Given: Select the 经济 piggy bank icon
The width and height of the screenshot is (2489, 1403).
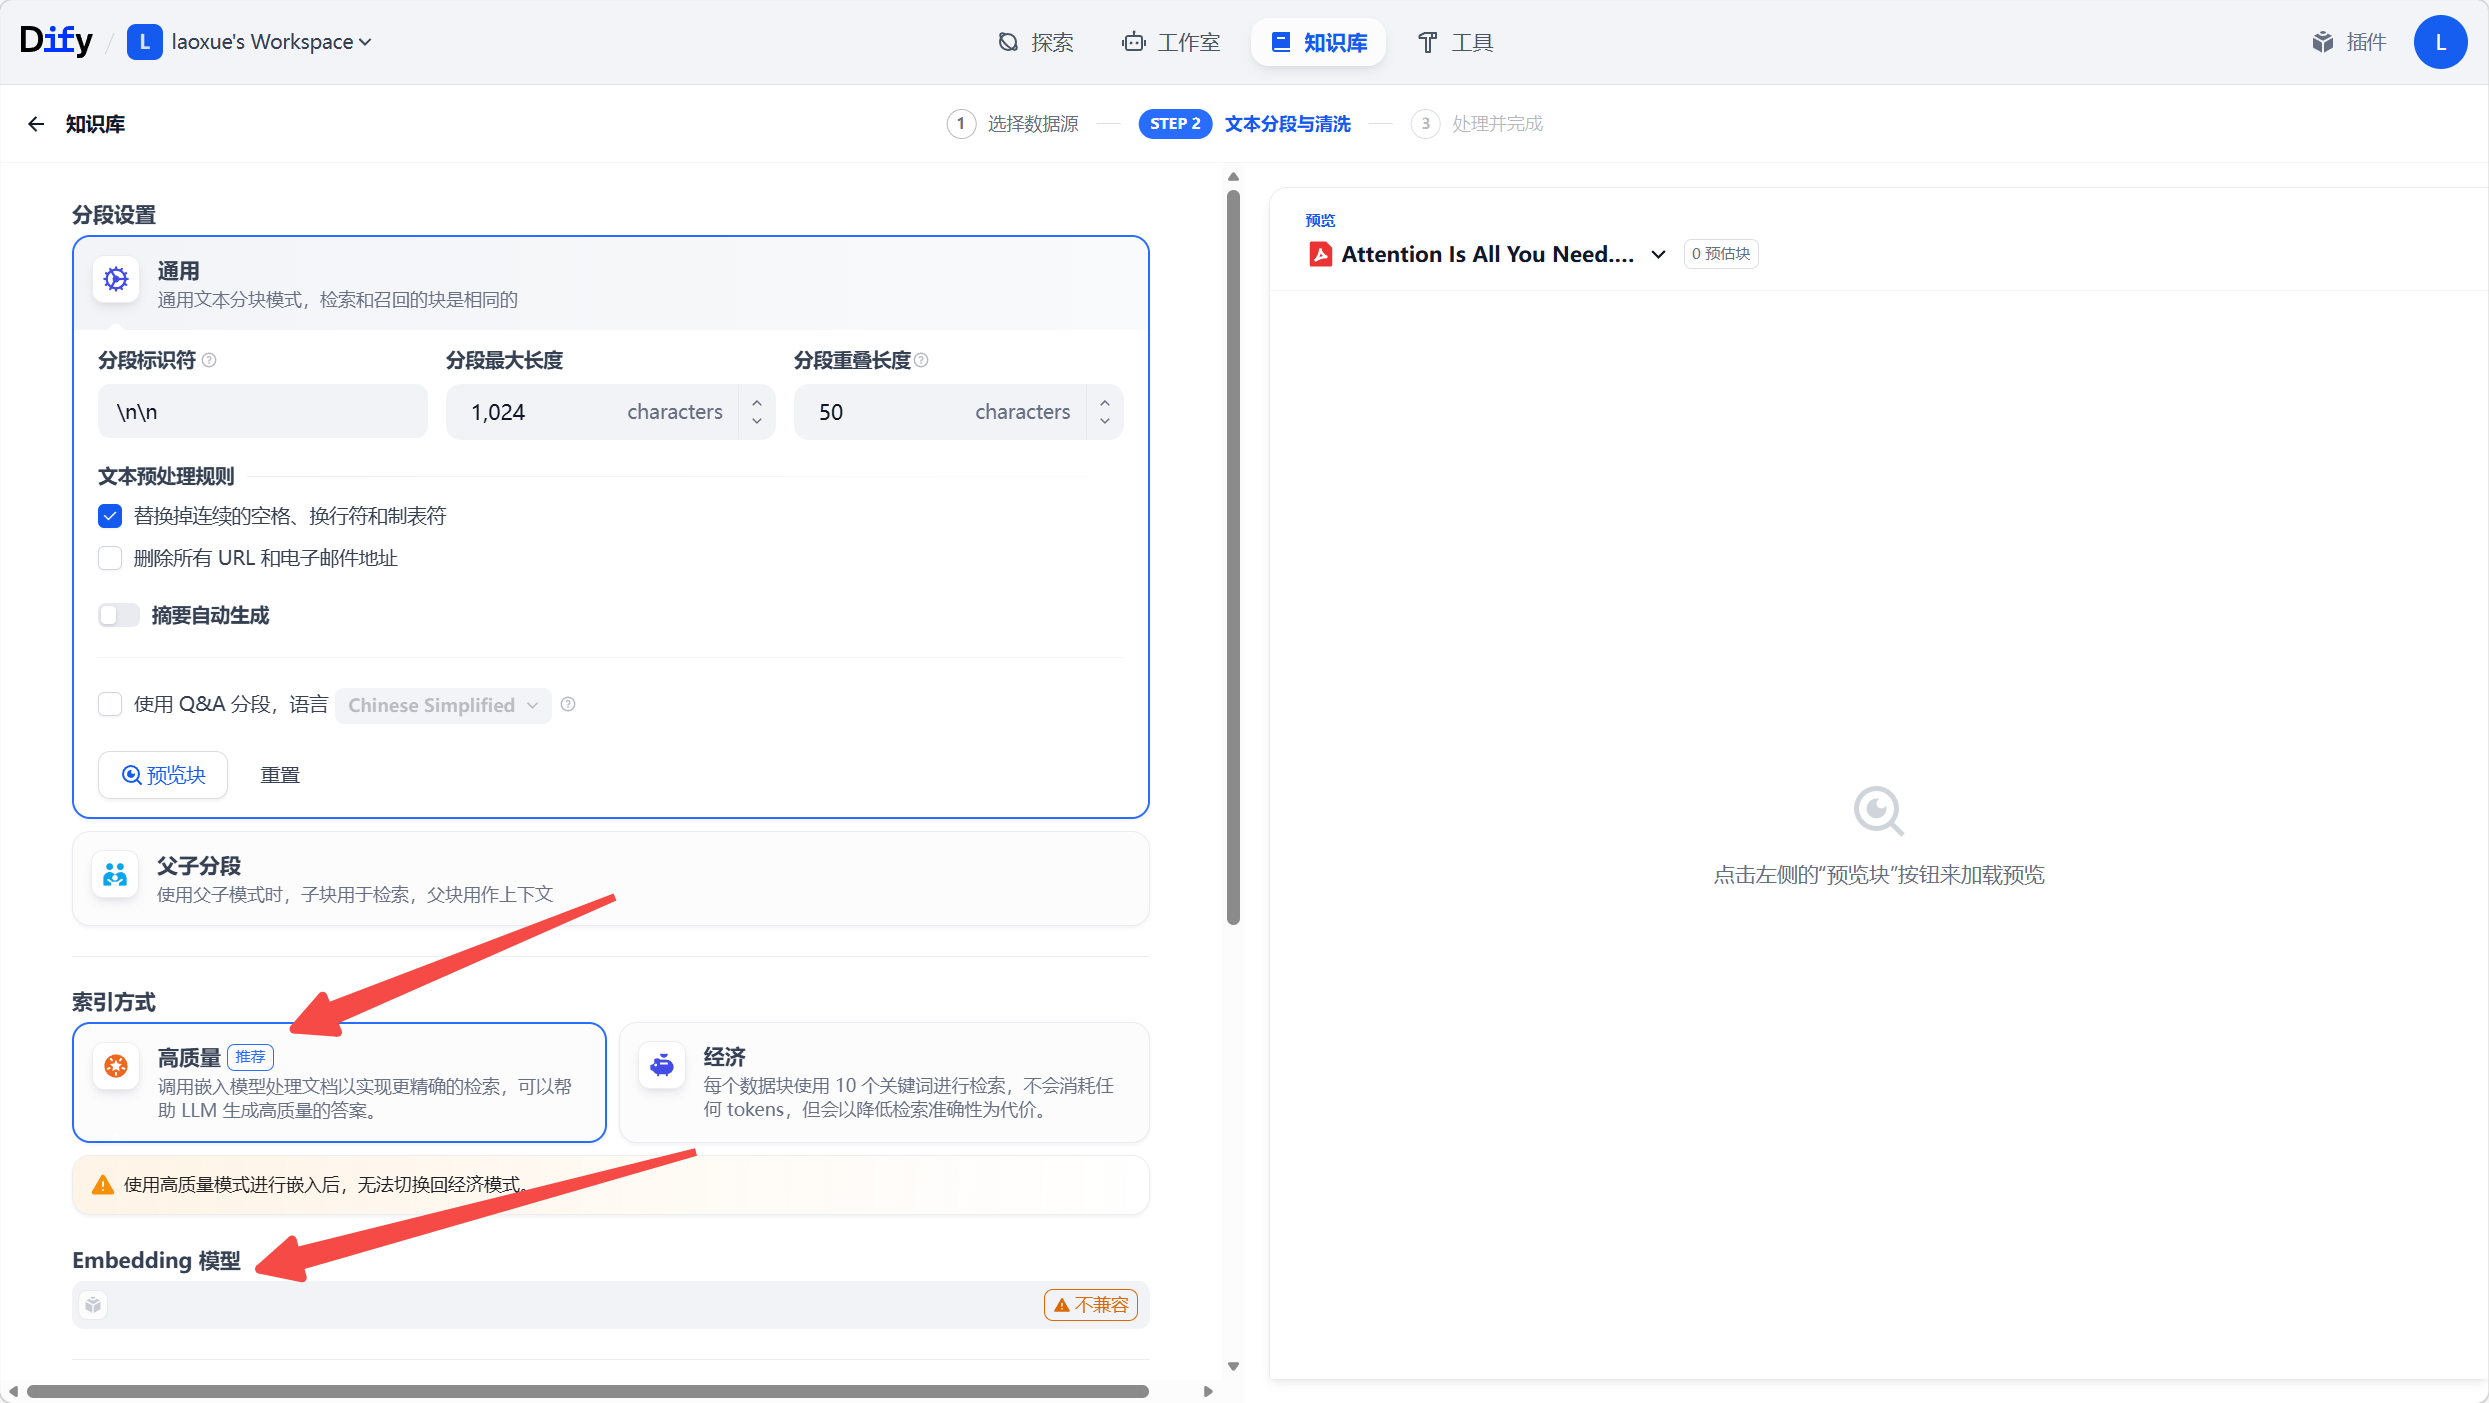Looking at the screenshot, I should [x=662, y=1066].
